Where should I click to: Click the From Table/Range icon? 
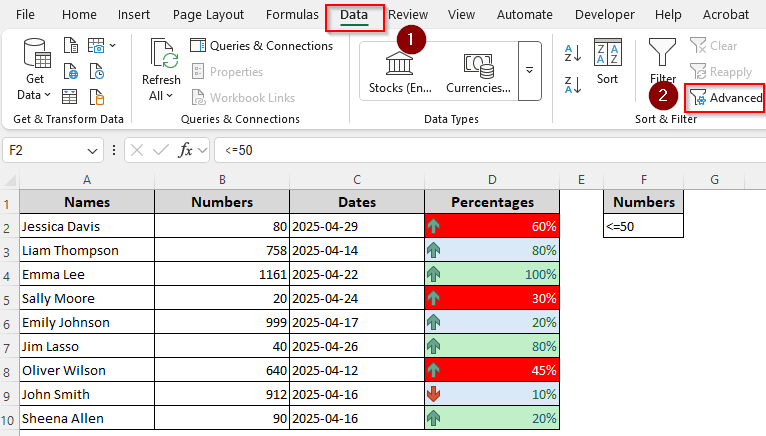tap(69, 97)
